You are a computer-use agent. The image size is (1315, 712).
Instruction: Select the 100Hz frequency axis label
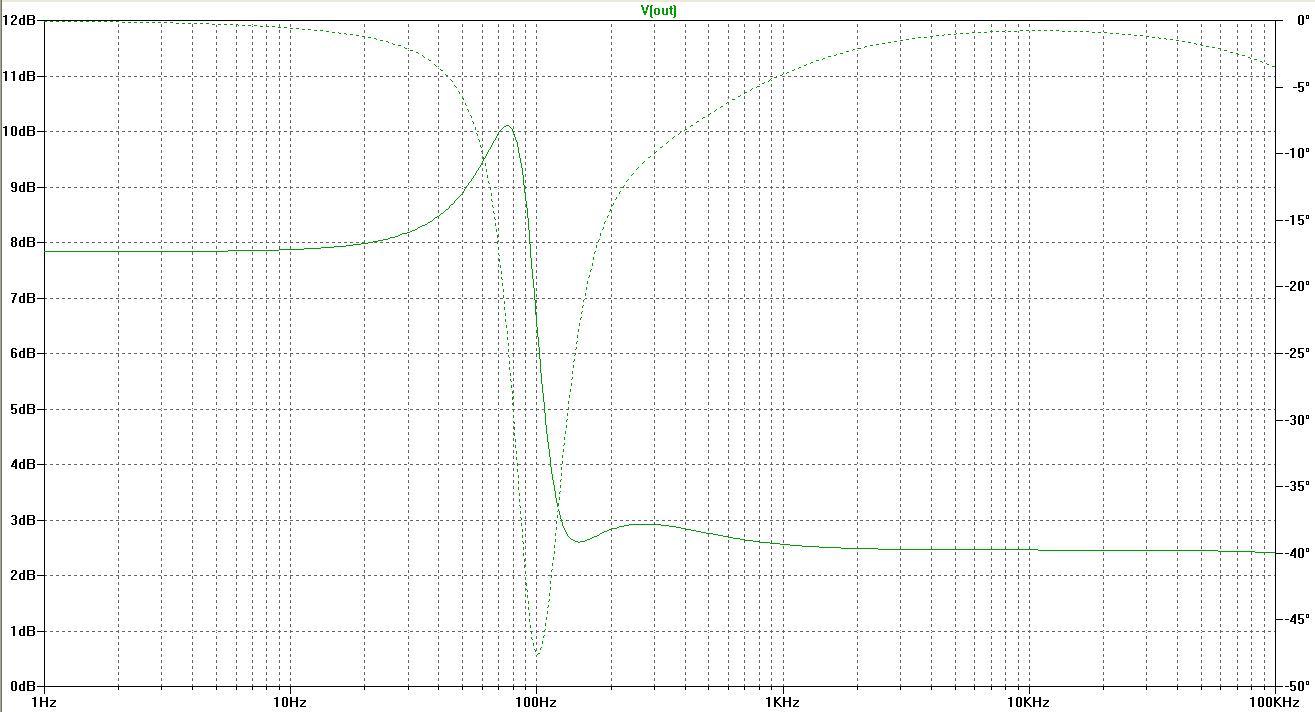536,702
